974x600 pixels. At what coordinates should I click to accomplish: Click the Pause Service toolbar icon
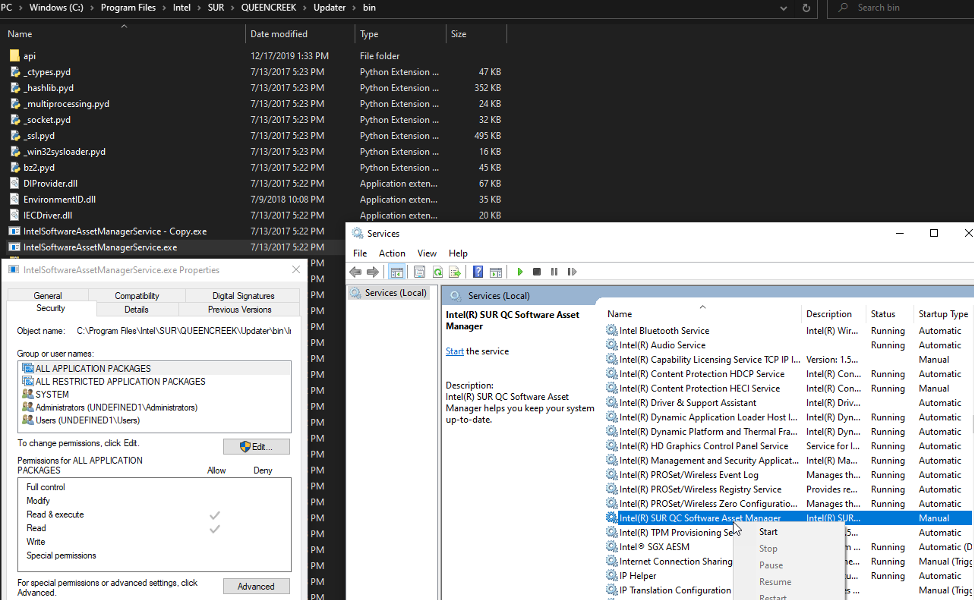554,272
